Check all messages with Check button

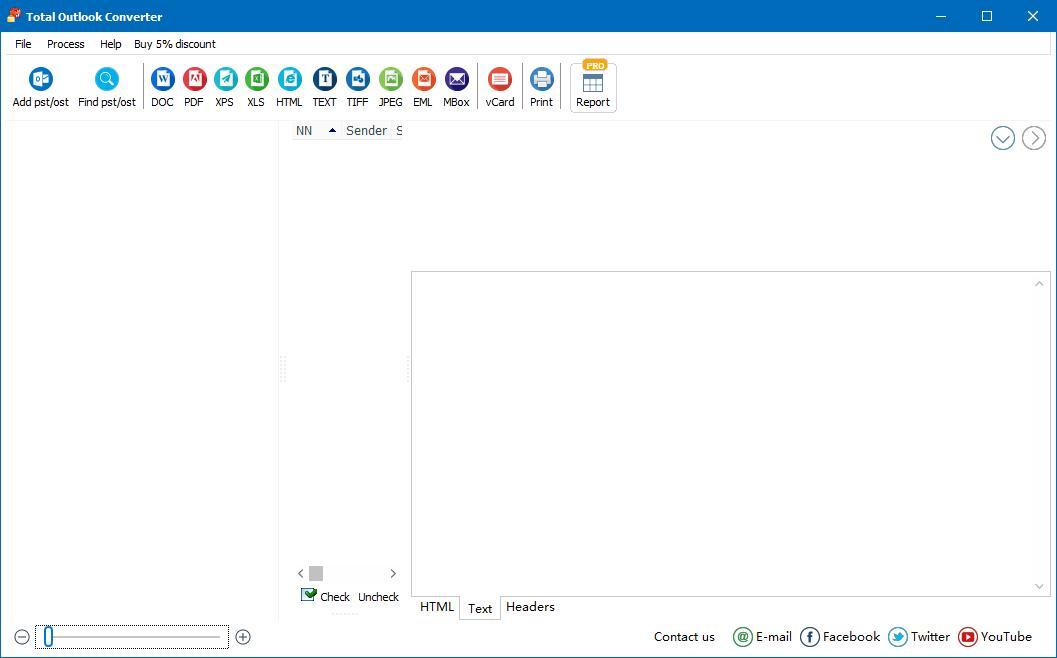(x=325, y=596)
